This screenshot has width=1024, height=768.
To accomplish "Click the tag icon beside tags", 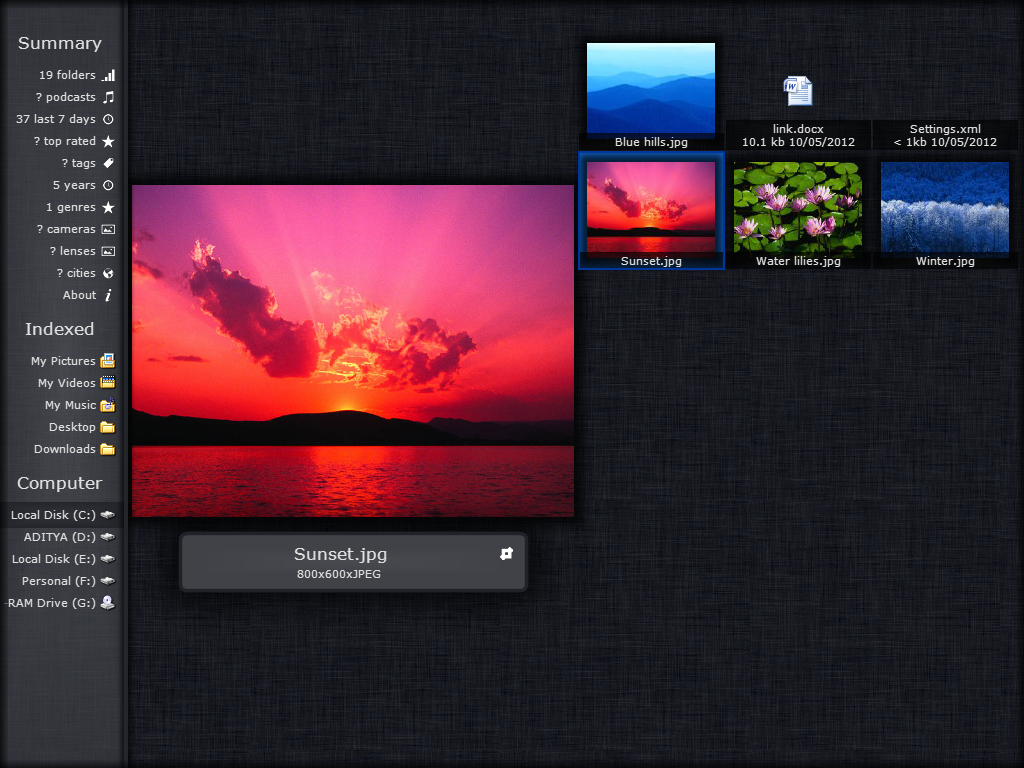I will 108,163.
